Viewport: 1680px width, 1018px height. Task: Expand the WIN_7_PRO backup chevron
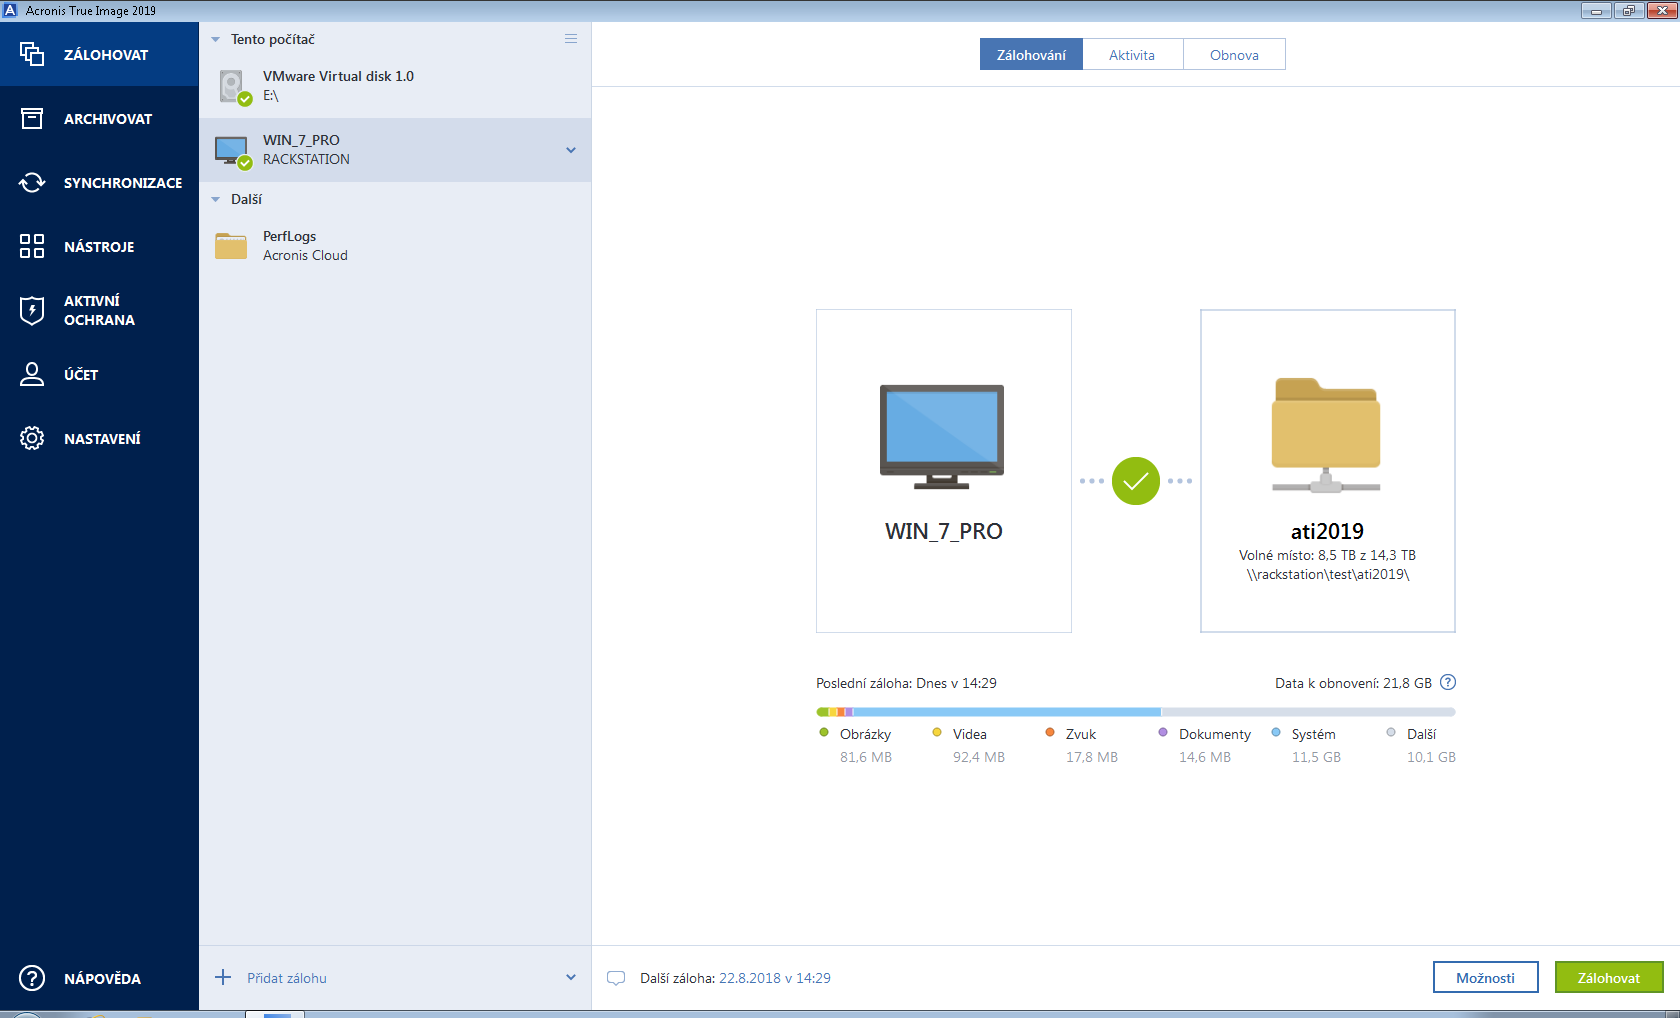point(571,150)
